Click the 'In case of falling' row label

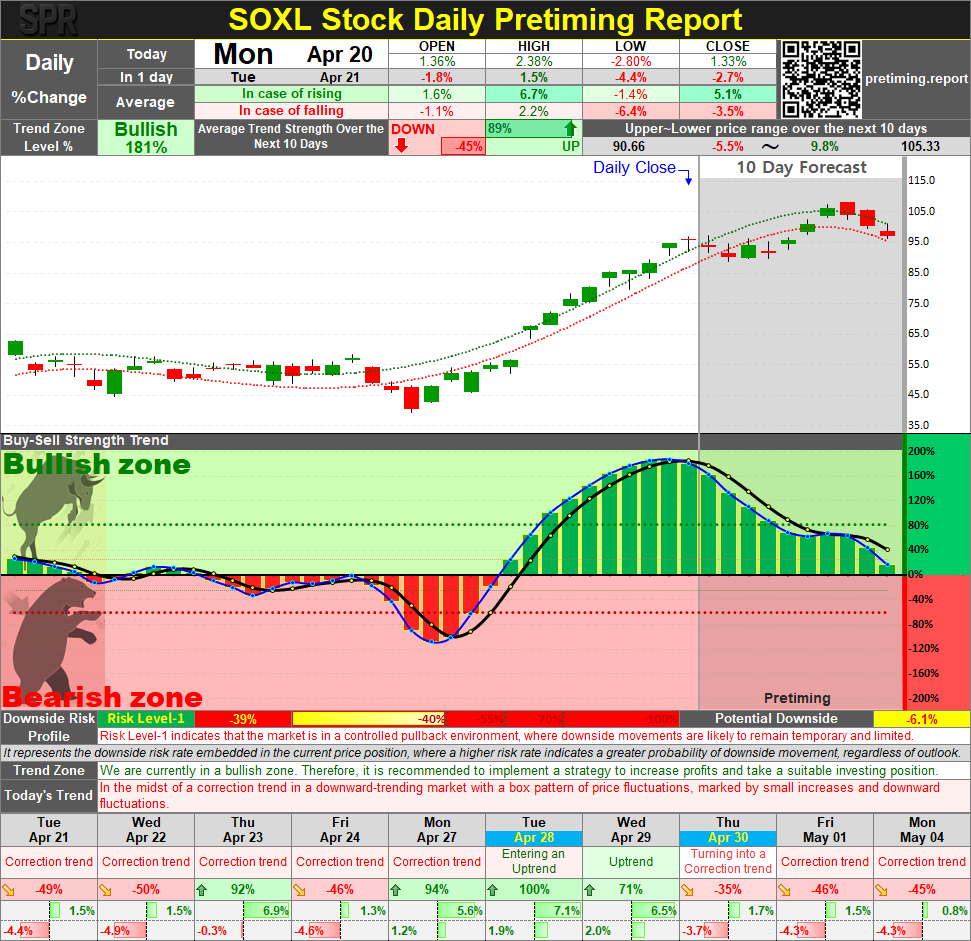click(292, 110)
